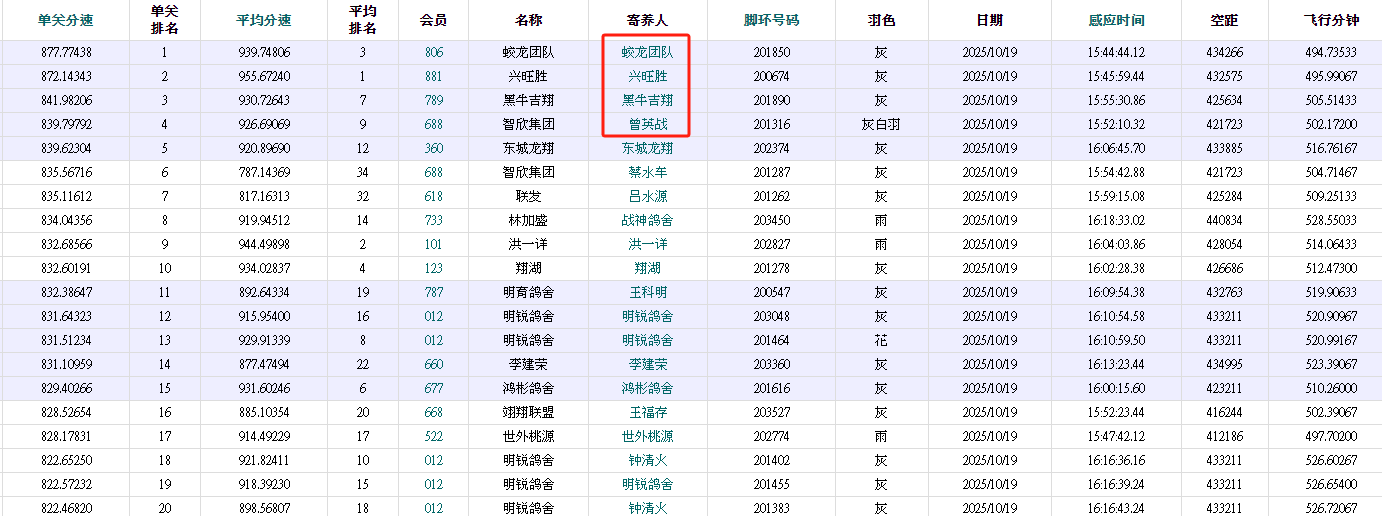Open the 战神鸽舍 寄养人 link
Viewport: 1382px width, 516px height.
pos(647,220)
